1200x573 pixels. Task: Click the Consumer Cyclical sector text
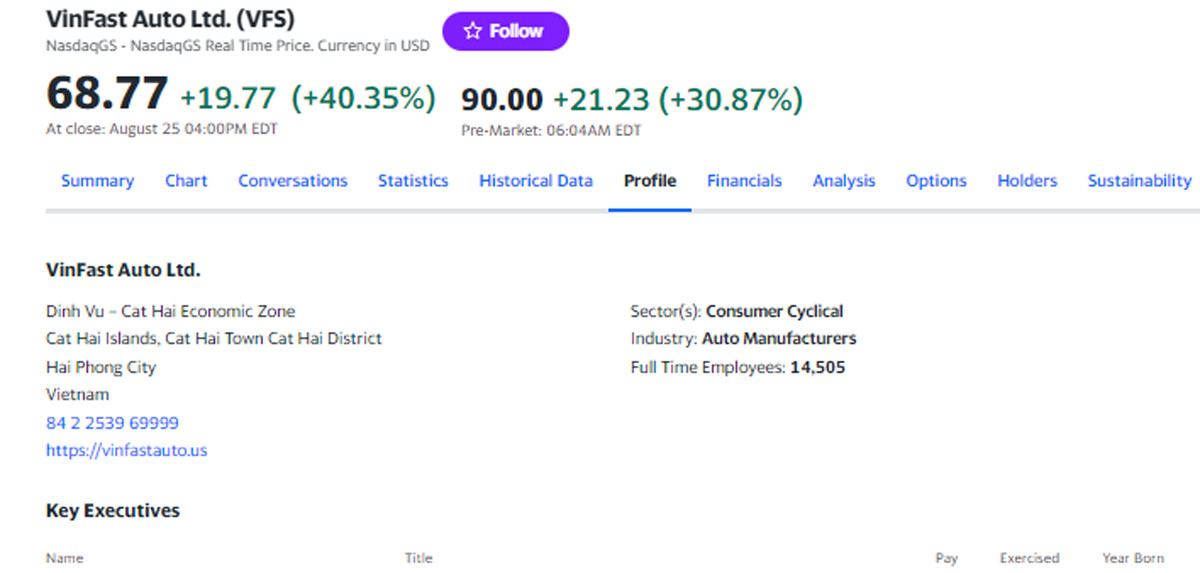(x=774, y=311)
